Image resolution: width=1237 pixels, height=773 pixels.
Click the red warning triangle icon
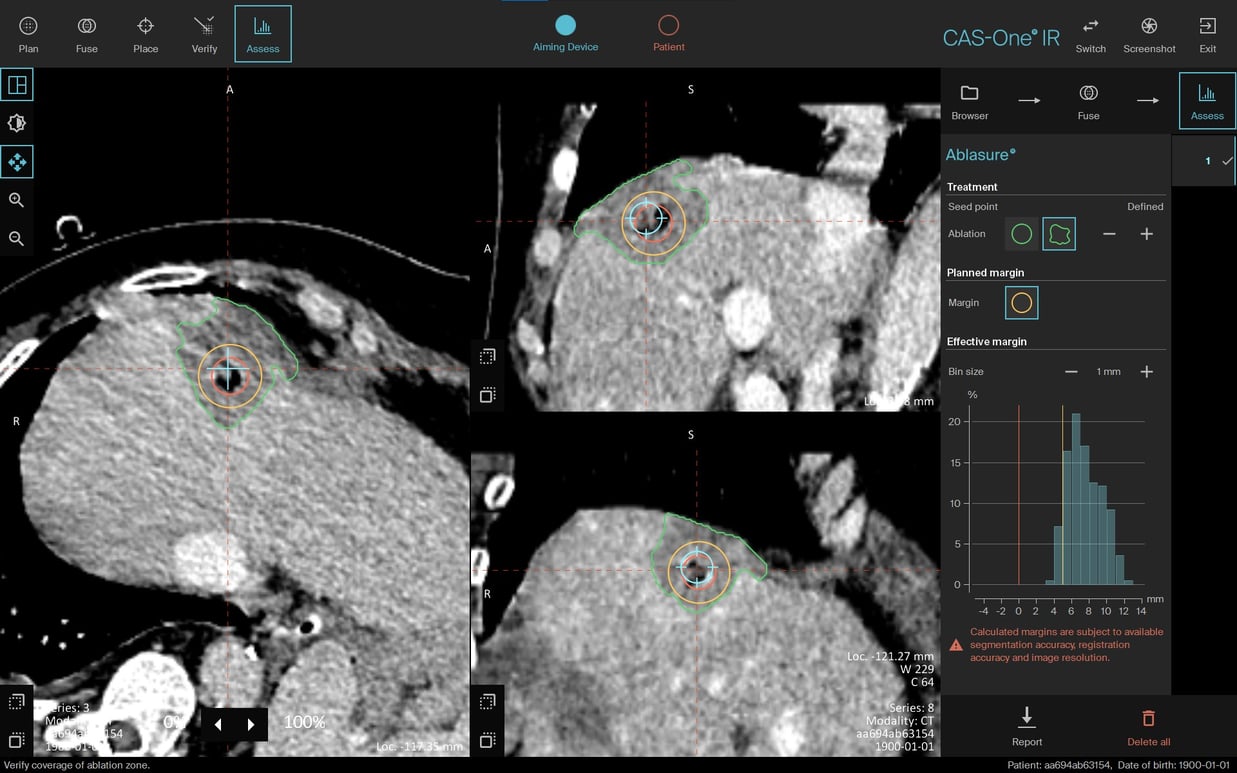click(x=956, y=645)
